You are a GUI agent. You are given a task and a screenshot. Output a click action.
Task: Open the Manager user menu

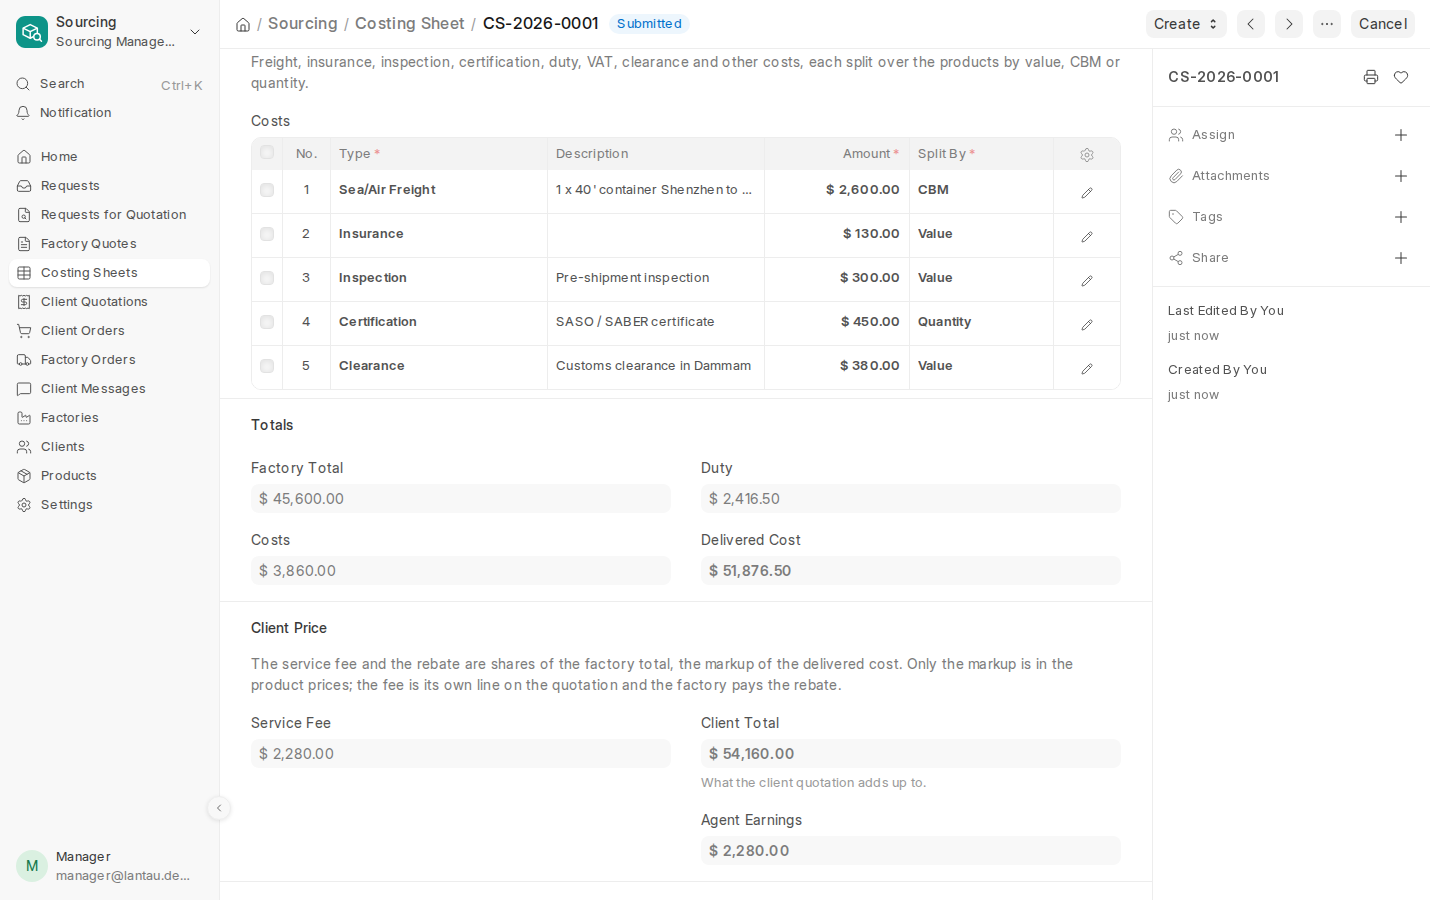click(109, 866)
